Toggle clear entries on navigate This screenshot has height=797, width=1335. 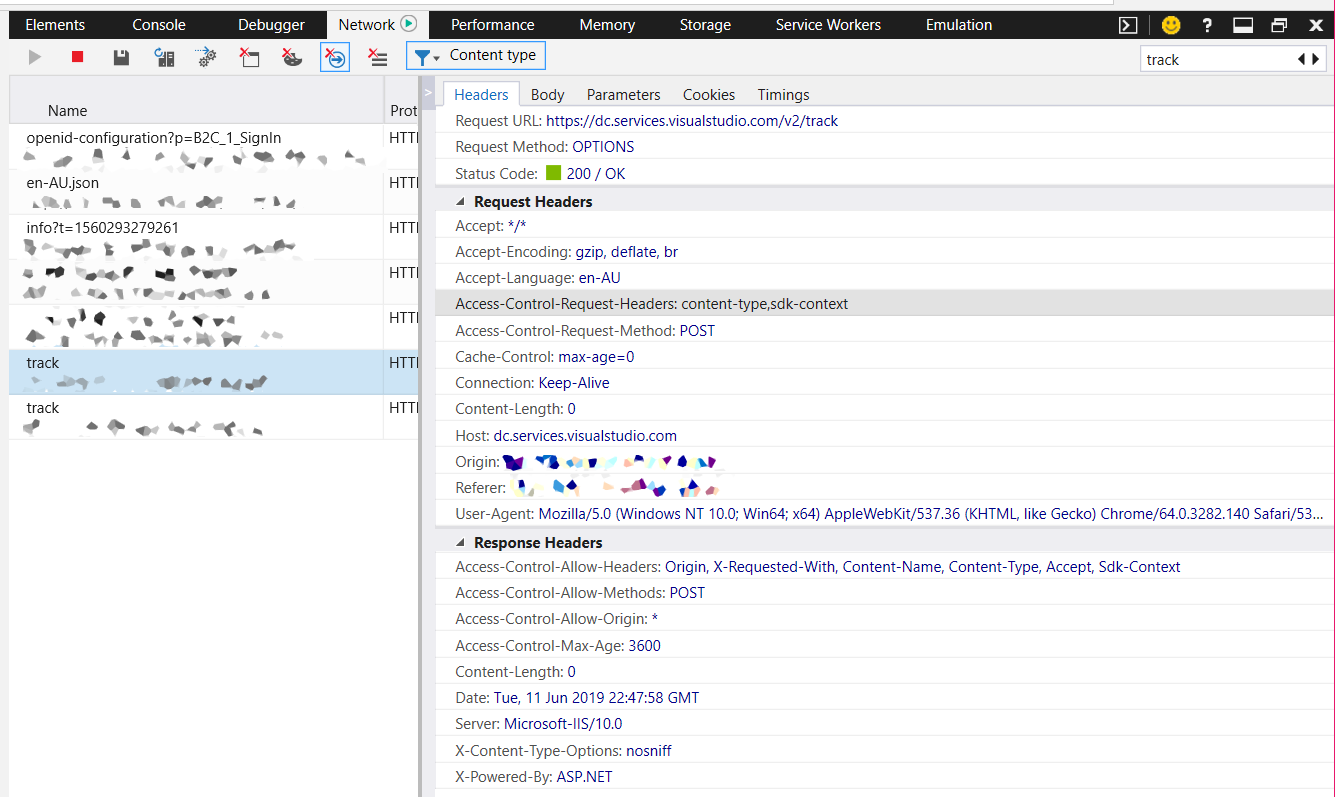click(x=334, y=57)
